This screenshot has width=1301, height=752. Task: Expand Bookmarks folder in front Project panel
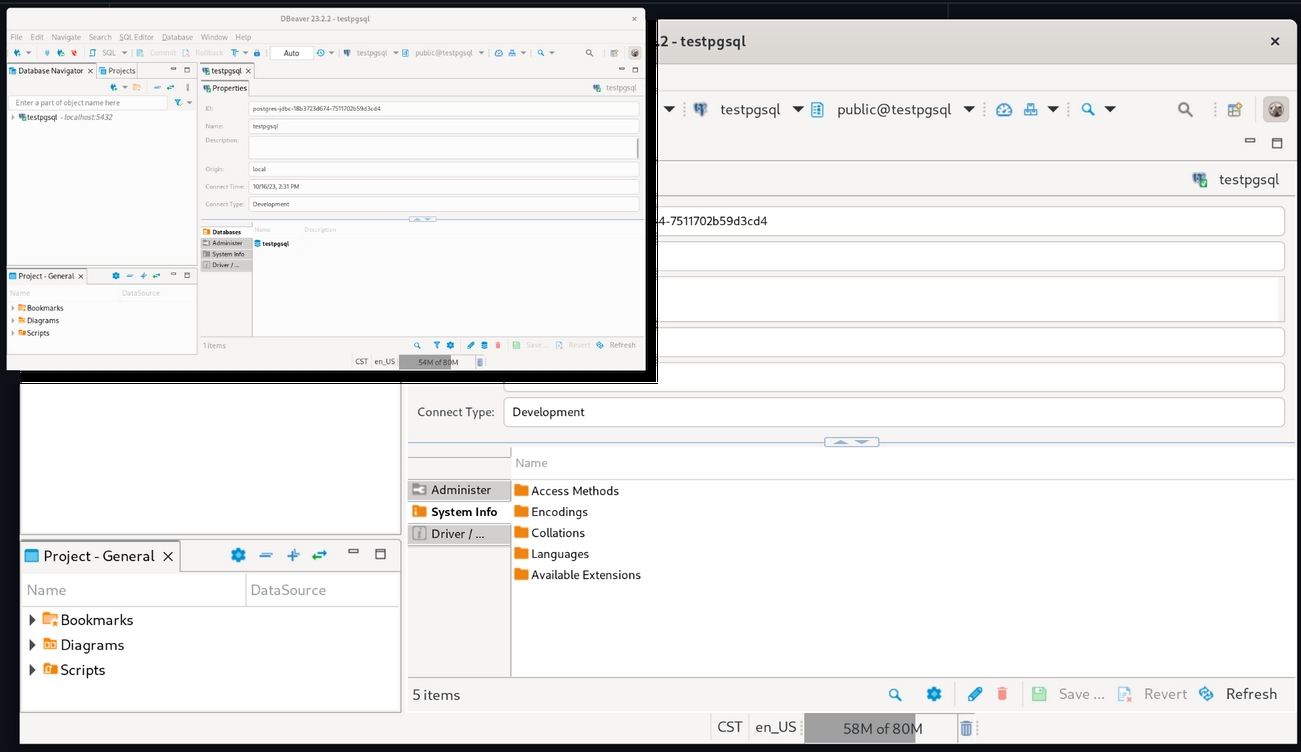click(13, 308)
